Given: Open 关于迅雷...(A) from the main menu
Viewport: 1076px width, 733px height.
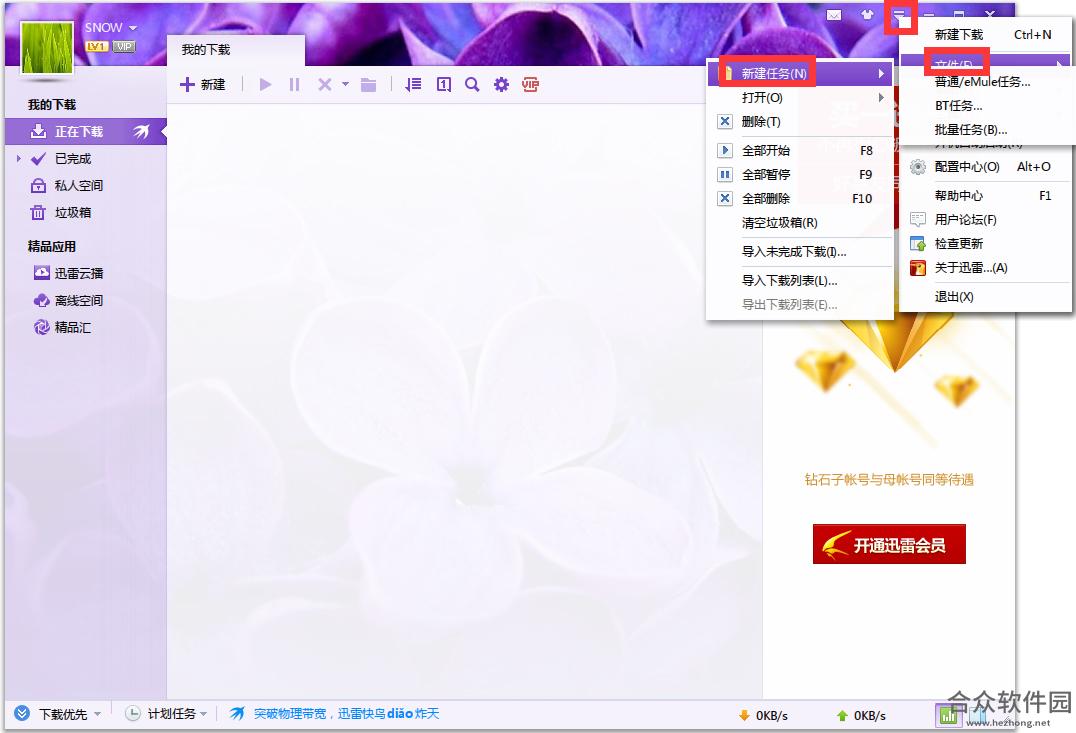Looking at the screenshot, I should coord(987,268).
